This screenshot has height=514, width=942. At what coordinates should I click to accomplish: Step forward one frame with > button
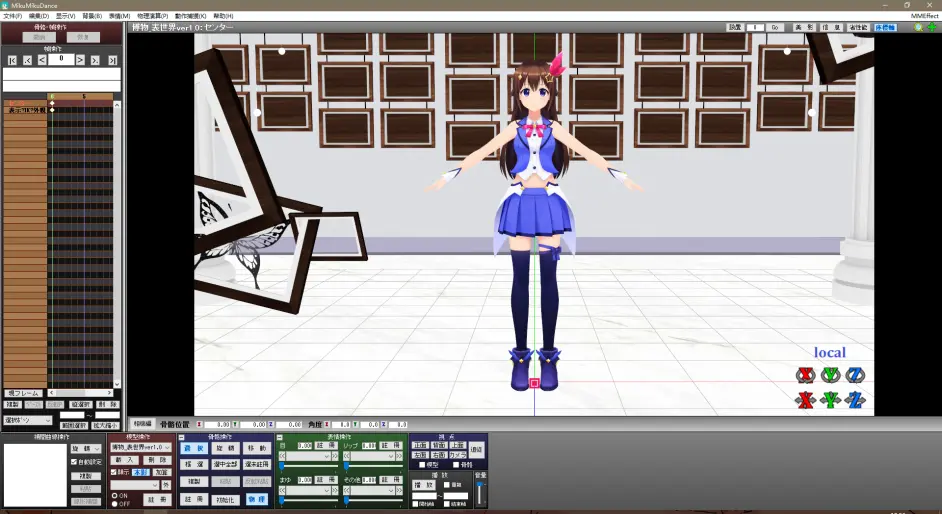coord(80,60)
